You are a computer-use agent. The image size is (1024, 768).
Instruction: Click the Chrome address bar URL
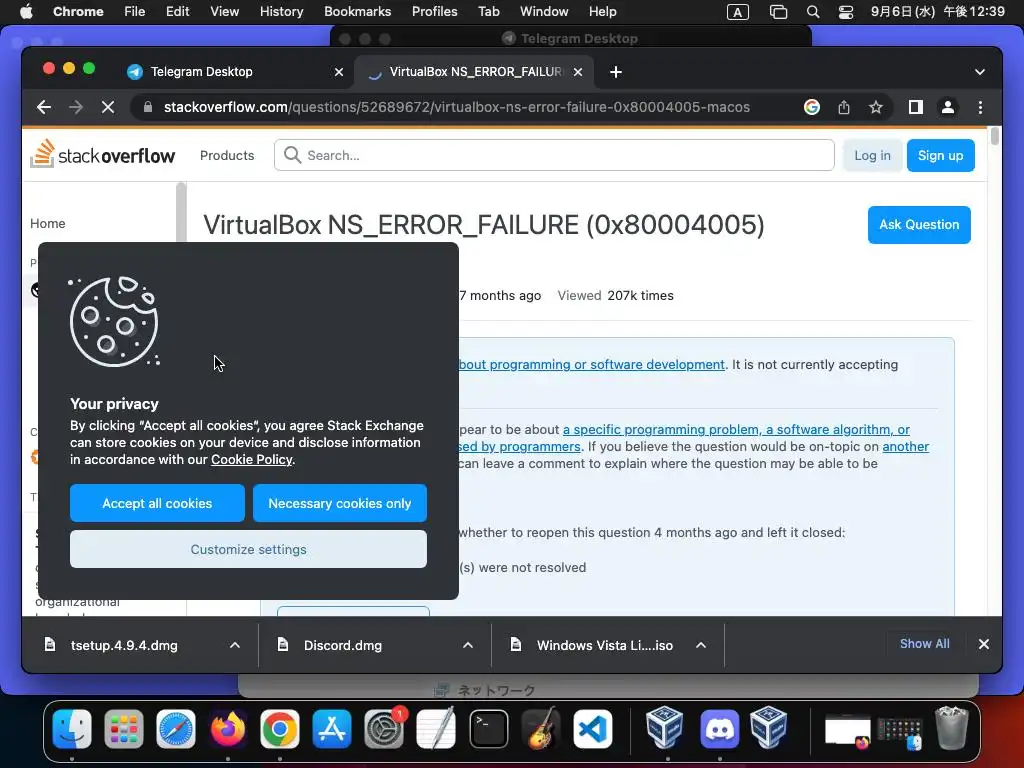point(456,107)
